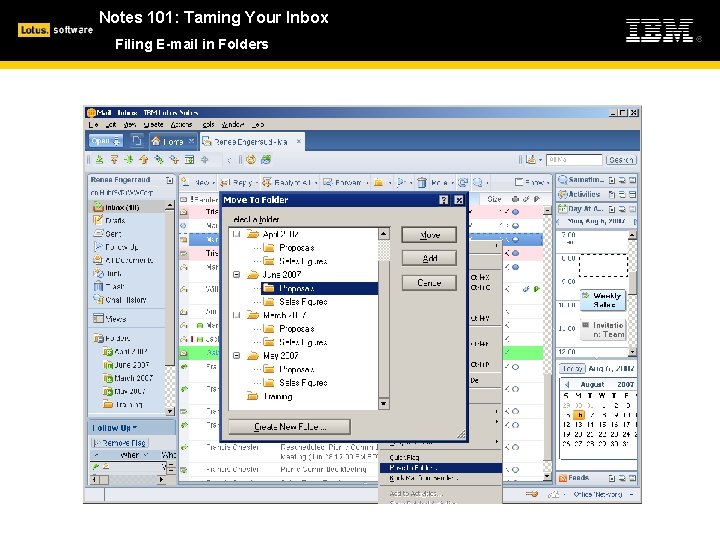Screen dimensions: 720x540
Task: Select the Training folder in dialog
Action: (x=278, y=396)
